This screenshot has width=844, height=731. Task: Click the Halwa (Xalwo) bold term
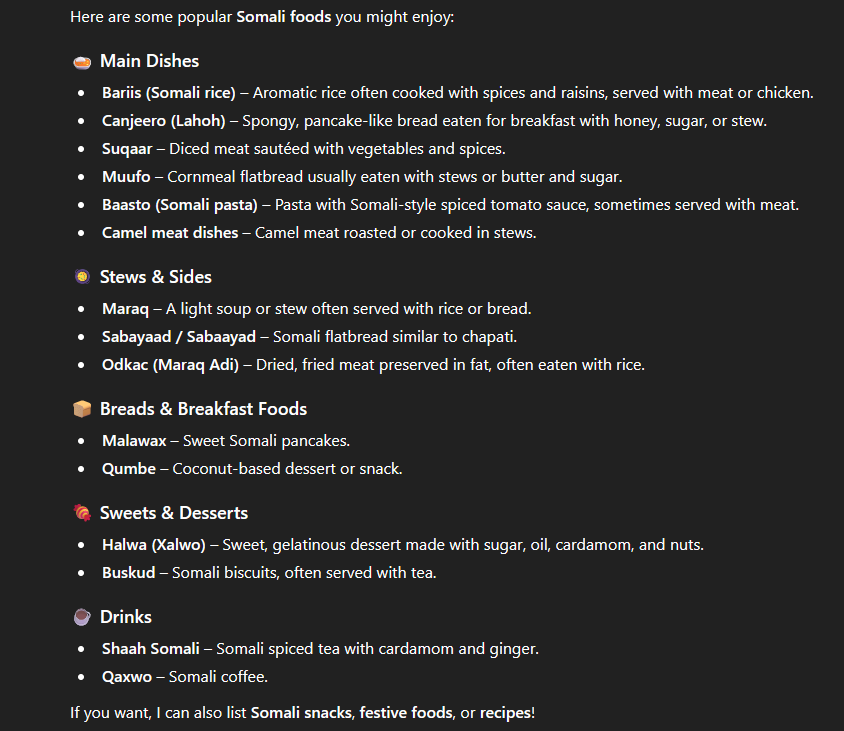coord(153,545)
